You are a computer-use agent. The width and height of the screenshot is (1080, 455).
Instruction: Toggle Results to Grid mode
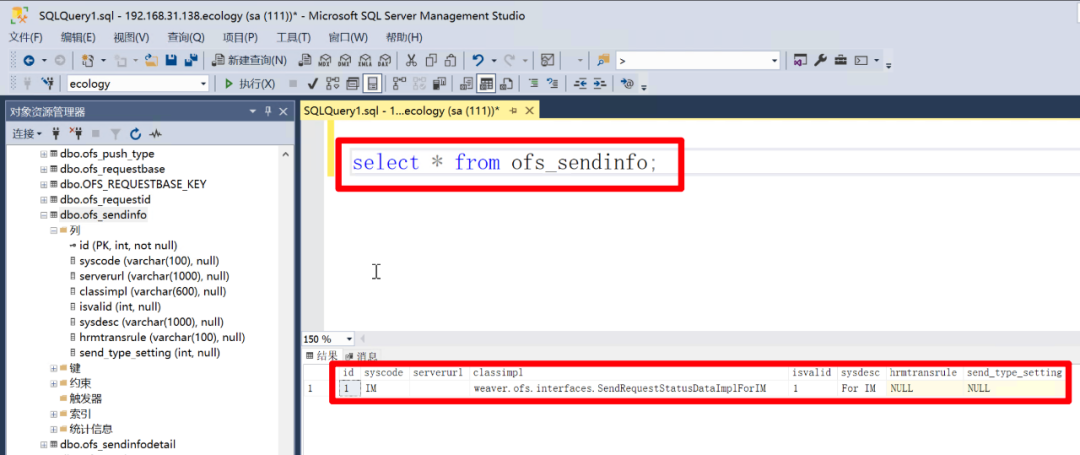tap(487, 83)
